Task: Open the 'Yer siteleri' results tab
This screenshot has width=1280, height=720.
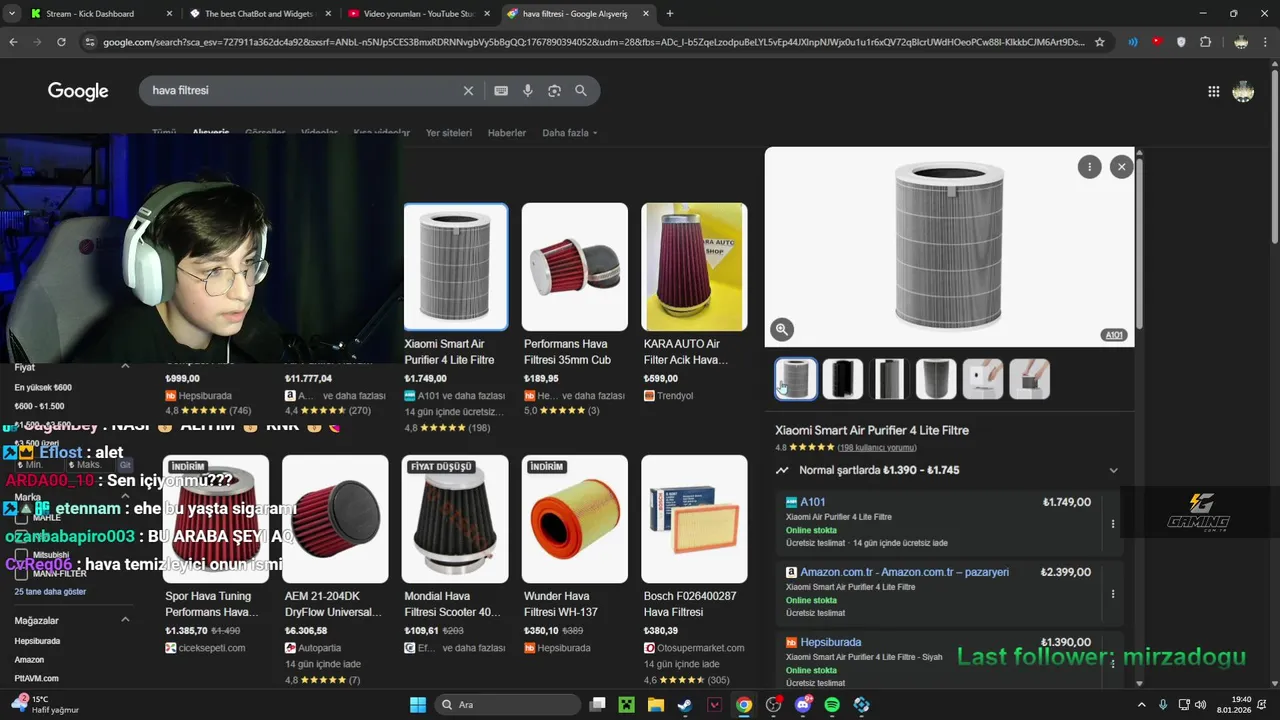Action: 449,133
